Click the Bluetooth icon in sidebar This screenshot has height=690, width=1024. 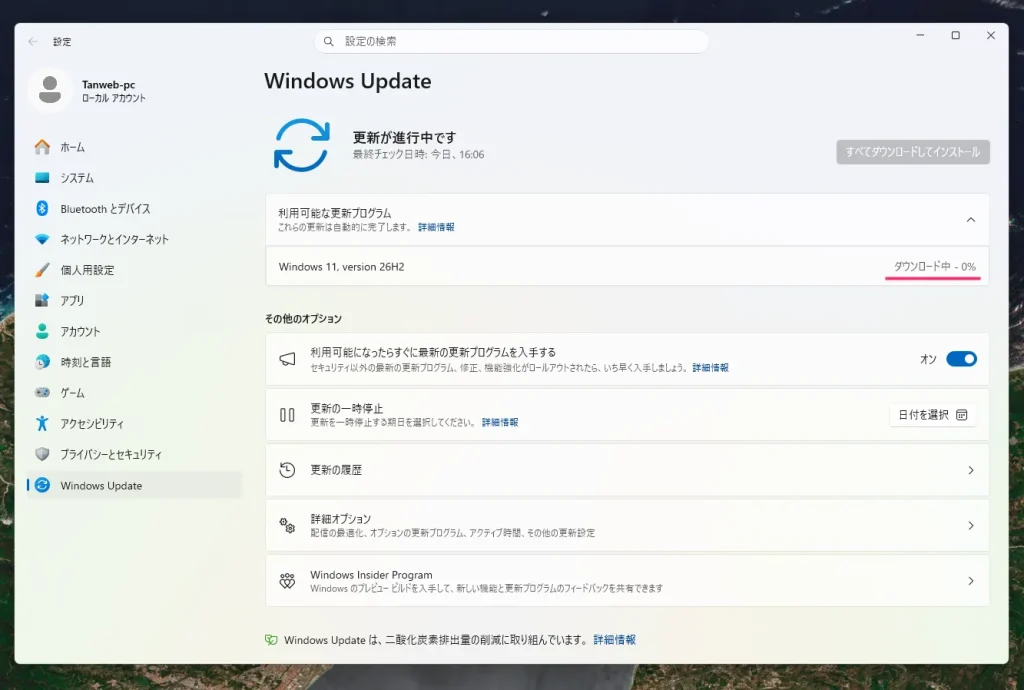click(42, 208)
